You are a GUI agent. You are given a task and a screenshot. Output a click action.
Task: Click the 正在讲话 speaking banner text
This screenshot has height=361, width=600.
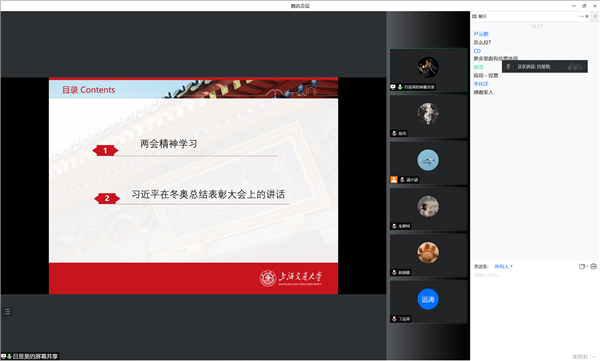(x=534, y=67)
